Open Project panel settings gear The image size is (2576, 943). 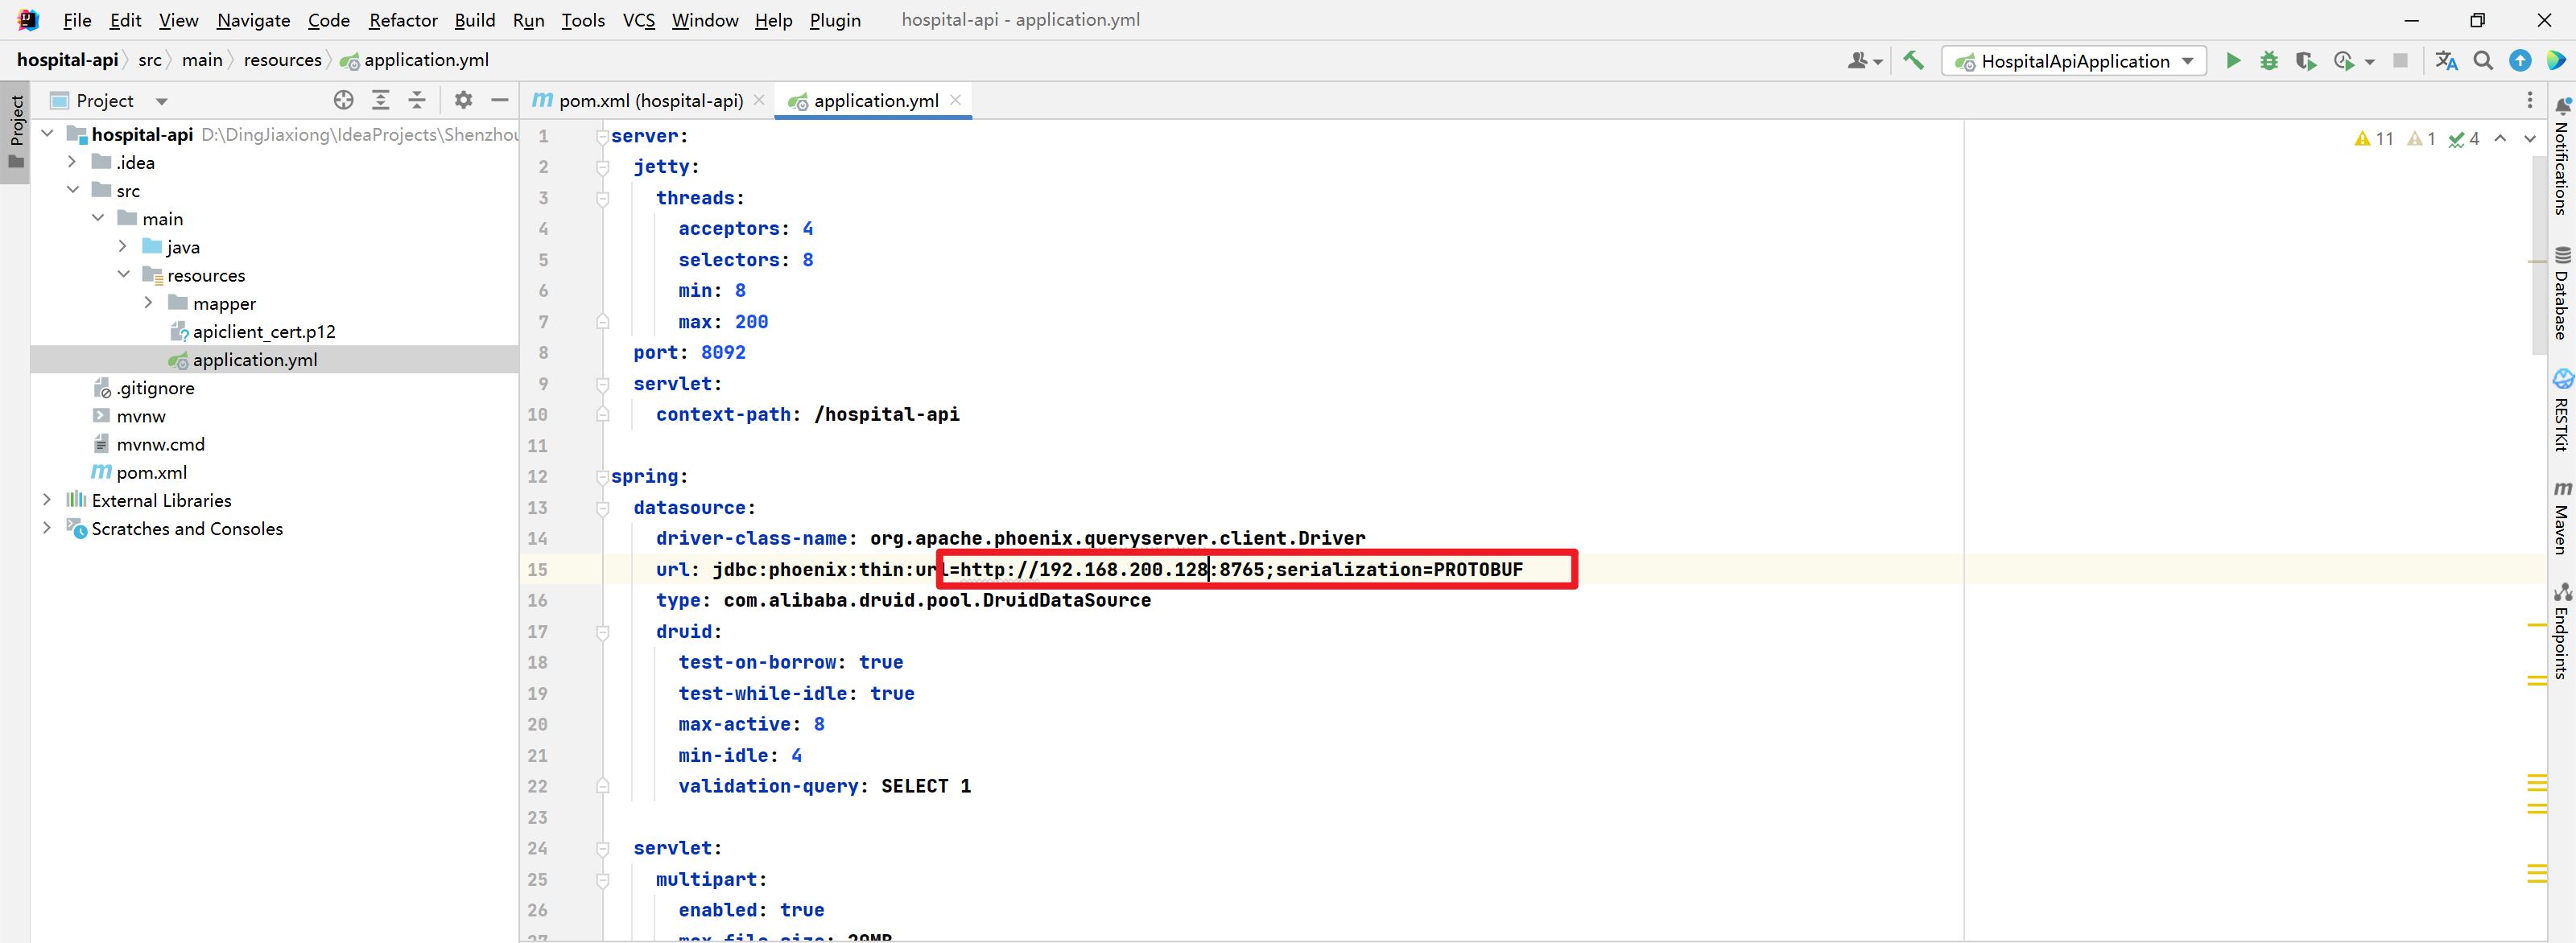(463, 100)
